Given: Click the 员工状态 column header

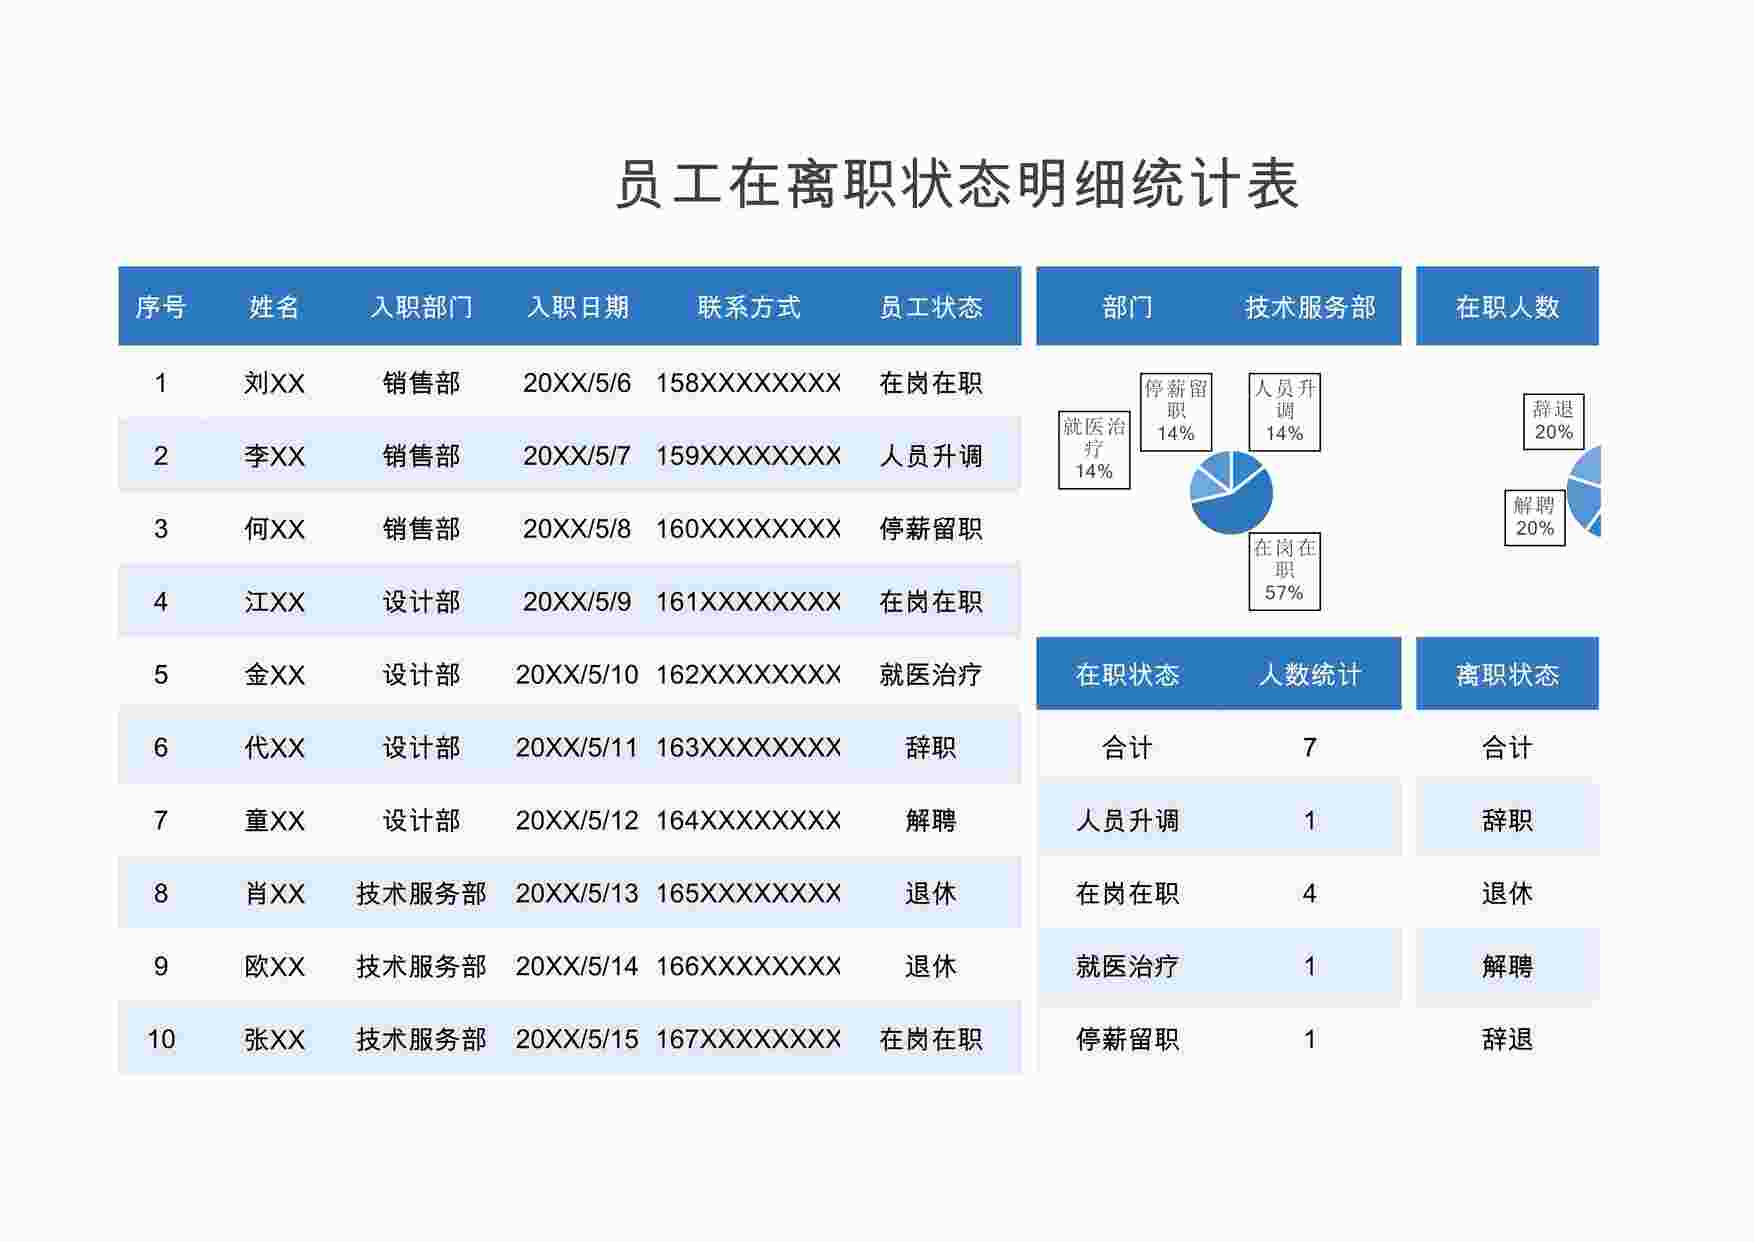Looking at the screenshot, I should coord(931,307).
